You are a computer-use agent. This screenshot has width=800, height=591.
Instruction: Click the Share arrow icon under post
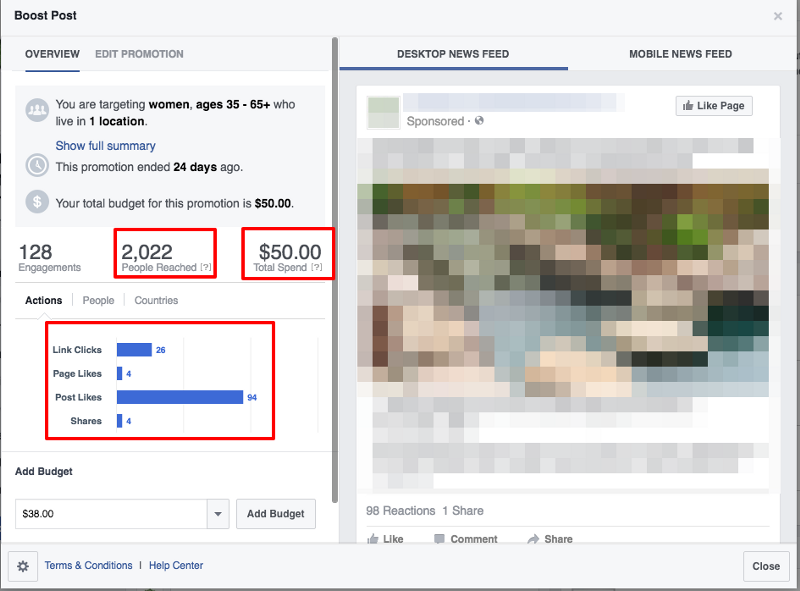point(533,539)
